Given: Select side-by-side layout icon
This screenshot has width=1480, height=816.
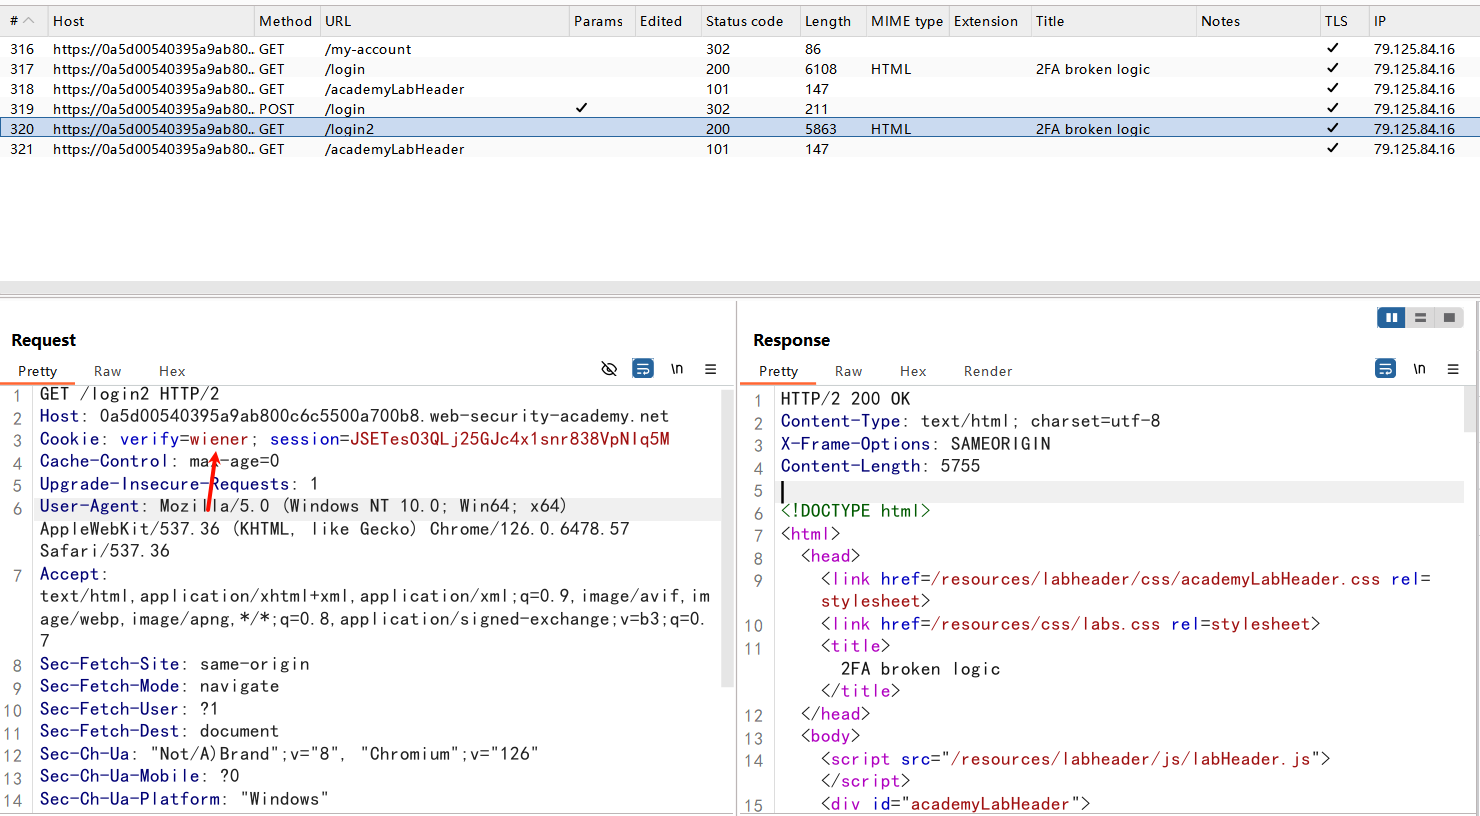Looking at the screenshot, I should click(1391, 318).
